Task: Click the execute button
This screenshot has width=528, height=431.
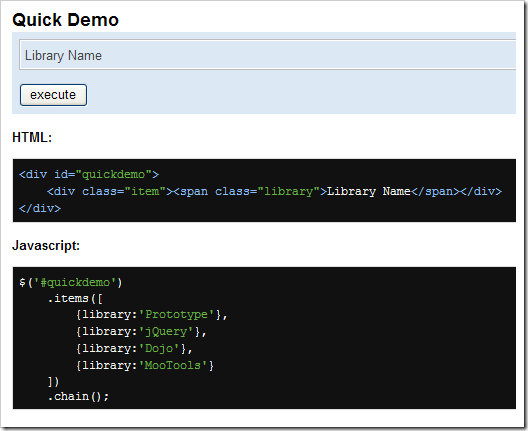Action: click(x=53, y=95)
